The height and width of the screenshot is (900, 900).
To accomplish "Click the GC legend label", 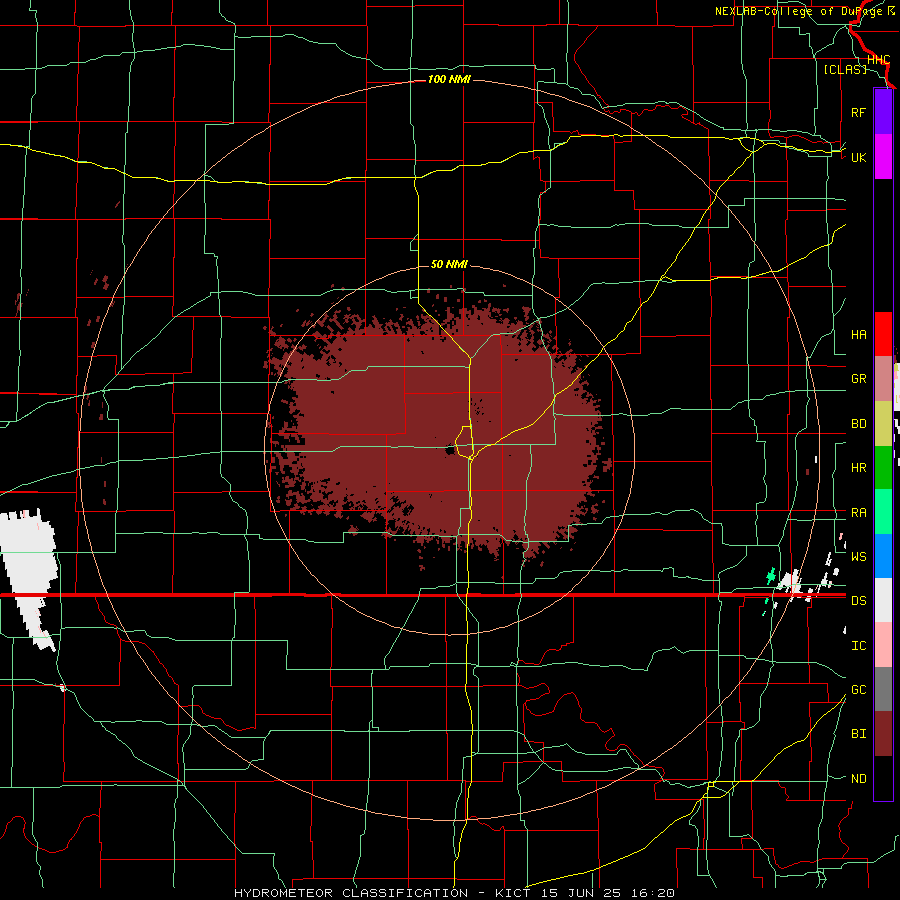I will (858, 690).
